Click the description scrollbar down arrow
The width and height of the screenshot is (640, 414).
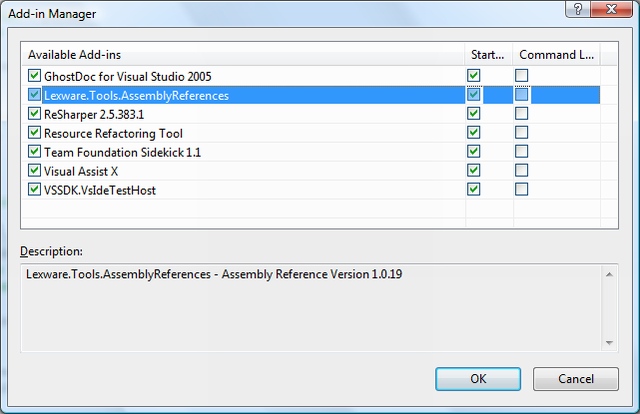[609, 343]
